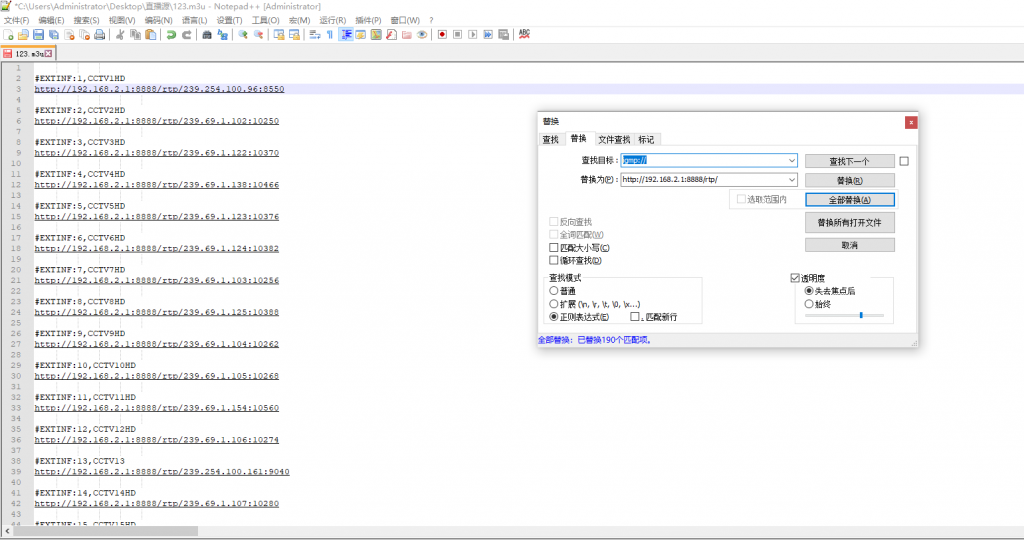Toggle Word Wrap toolbar icon

(x=315, y=35)
